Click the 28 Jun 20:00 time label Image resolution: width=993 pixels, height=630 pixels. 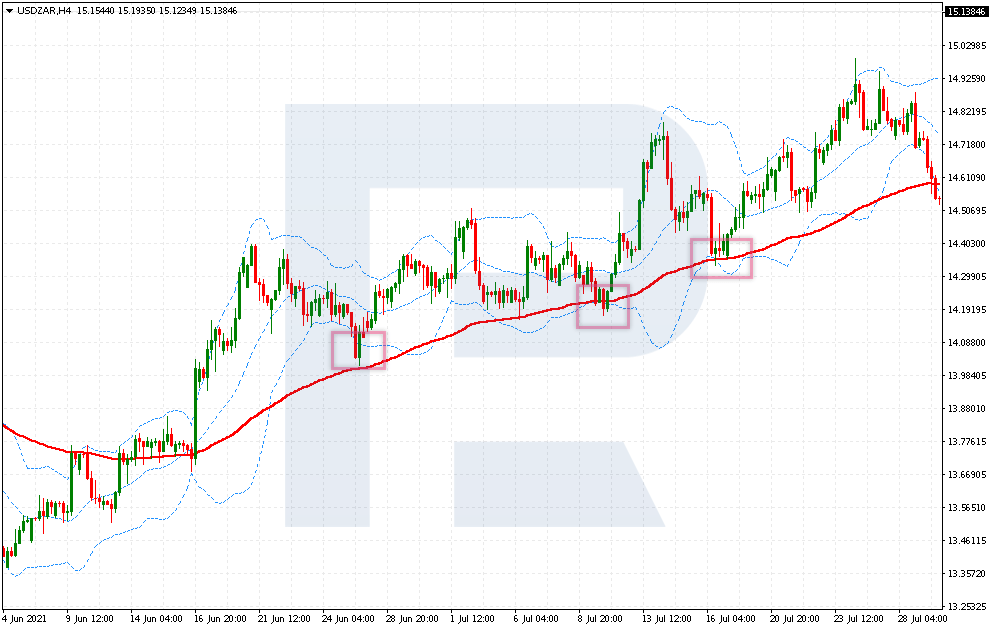click(412, 619)
